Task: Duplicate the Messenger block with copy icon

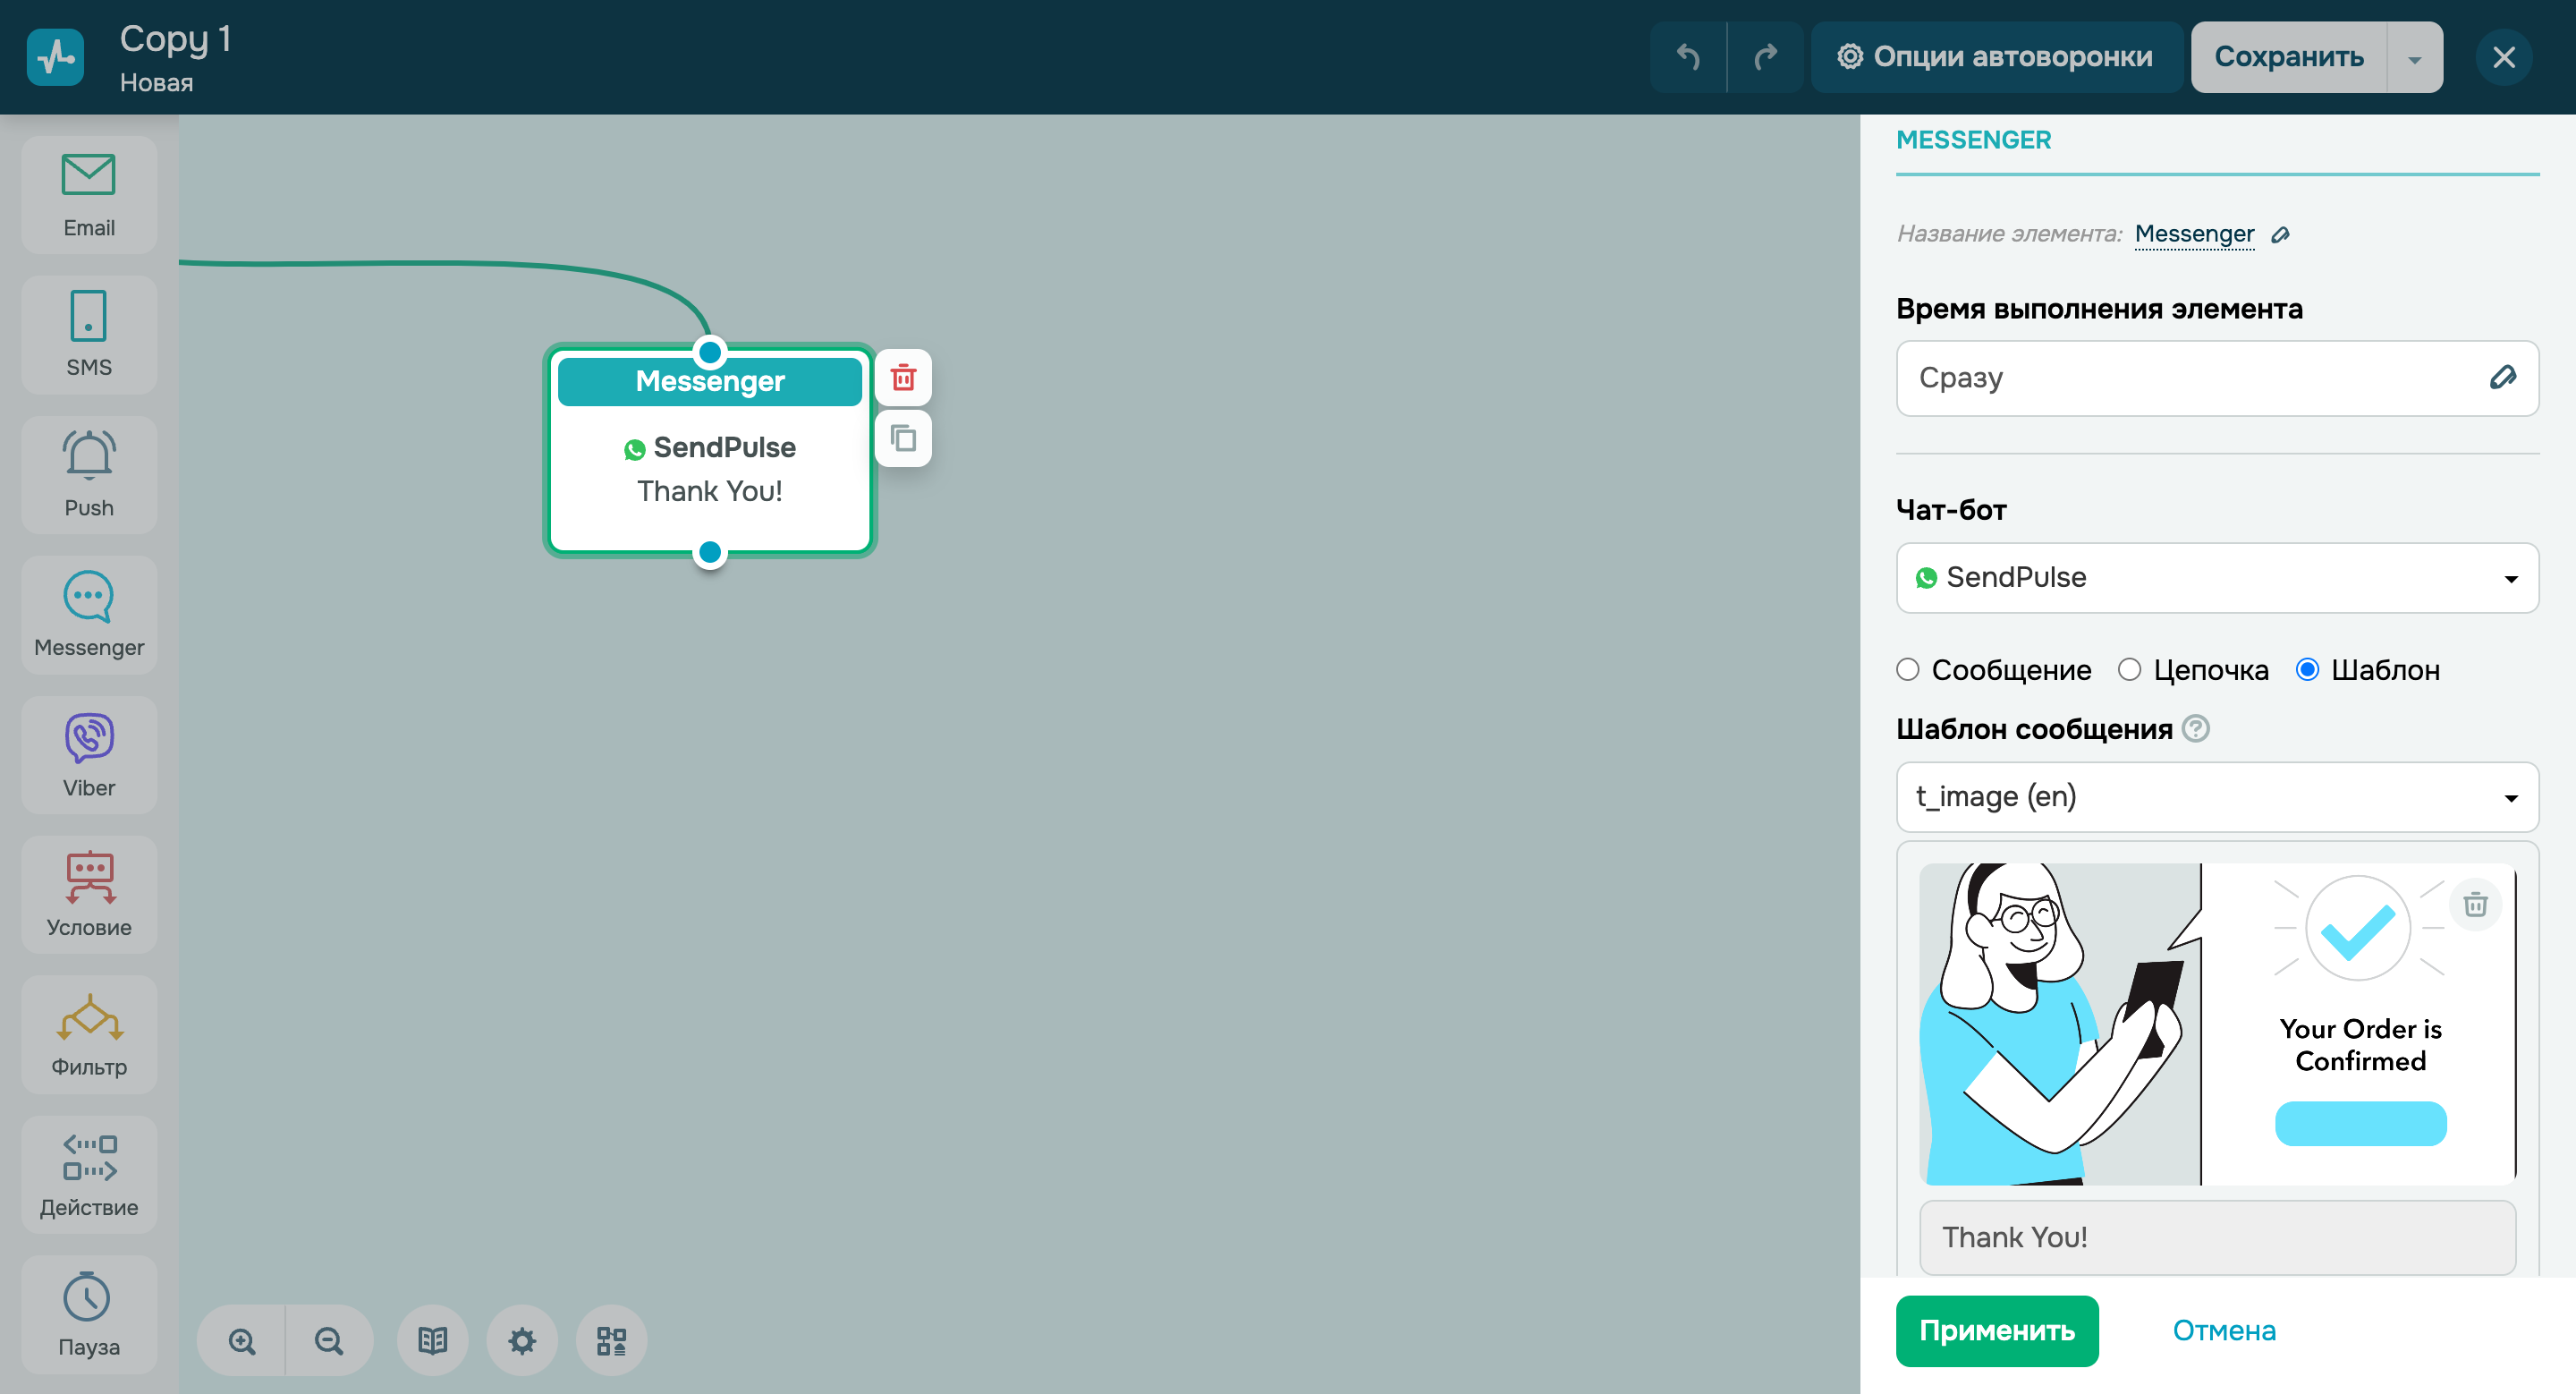Action: [x=903, y=438]
